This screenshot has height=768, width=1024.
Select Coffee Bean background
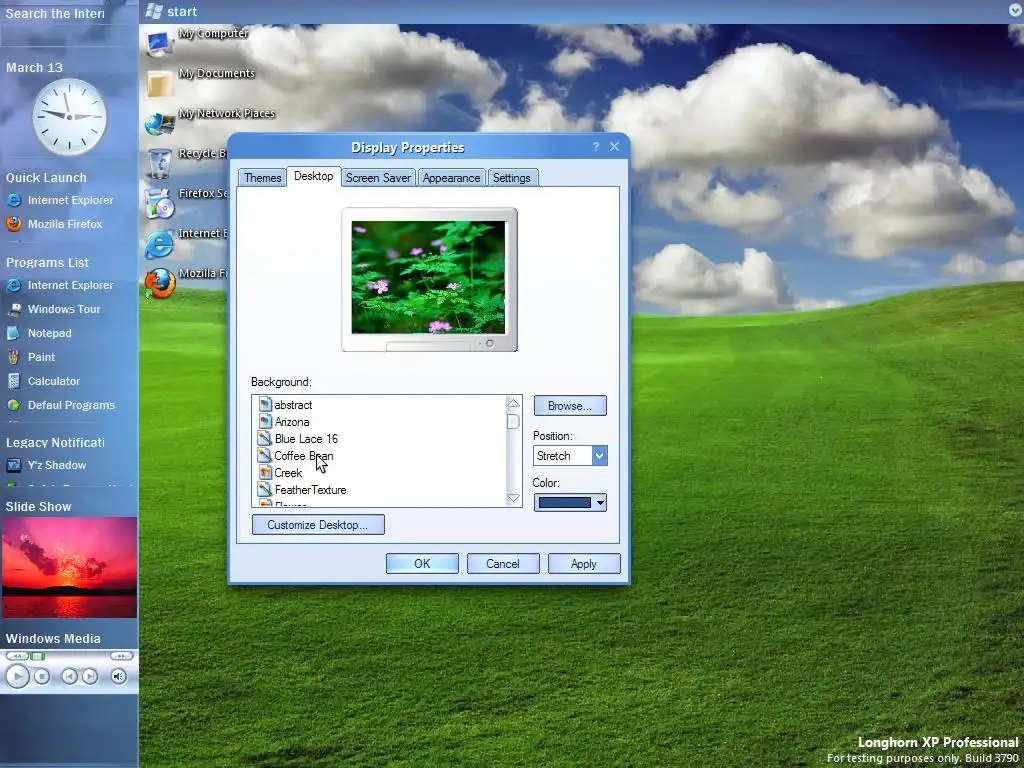(x=296, y=456)
